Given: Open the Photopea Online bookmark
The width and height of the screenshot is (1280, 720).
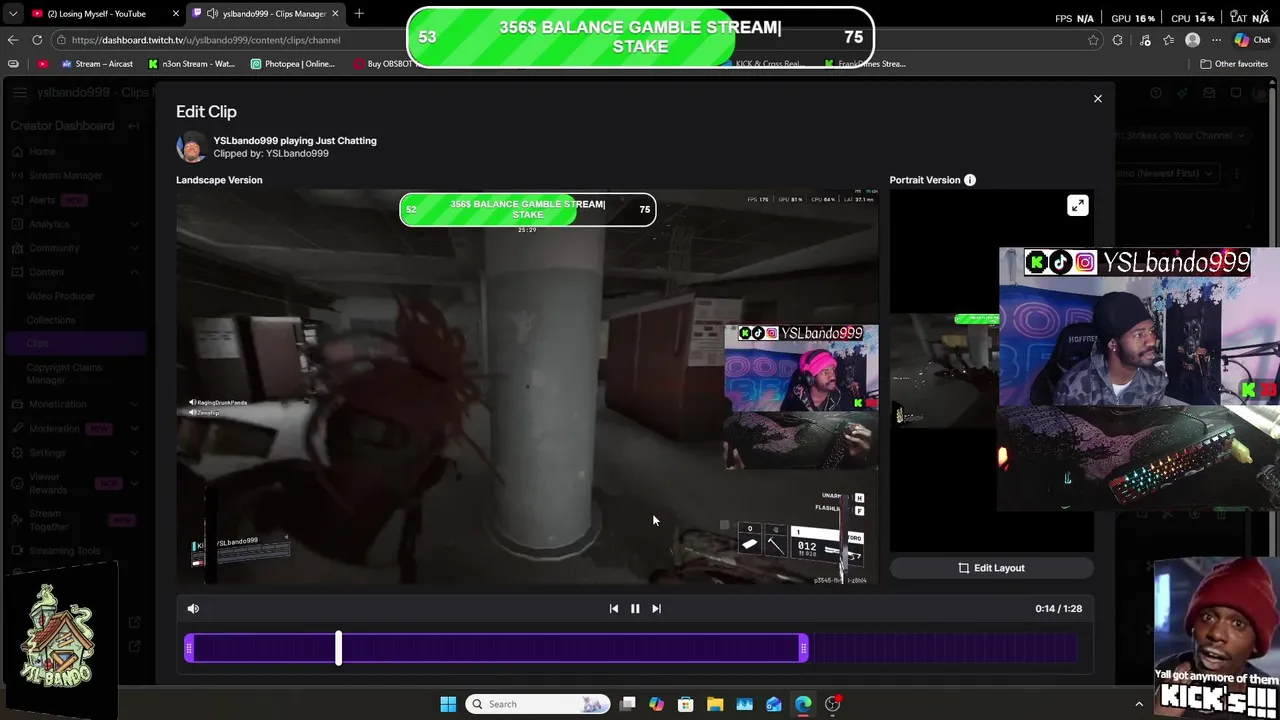Looking at the screenshot, I should point(293,64).
